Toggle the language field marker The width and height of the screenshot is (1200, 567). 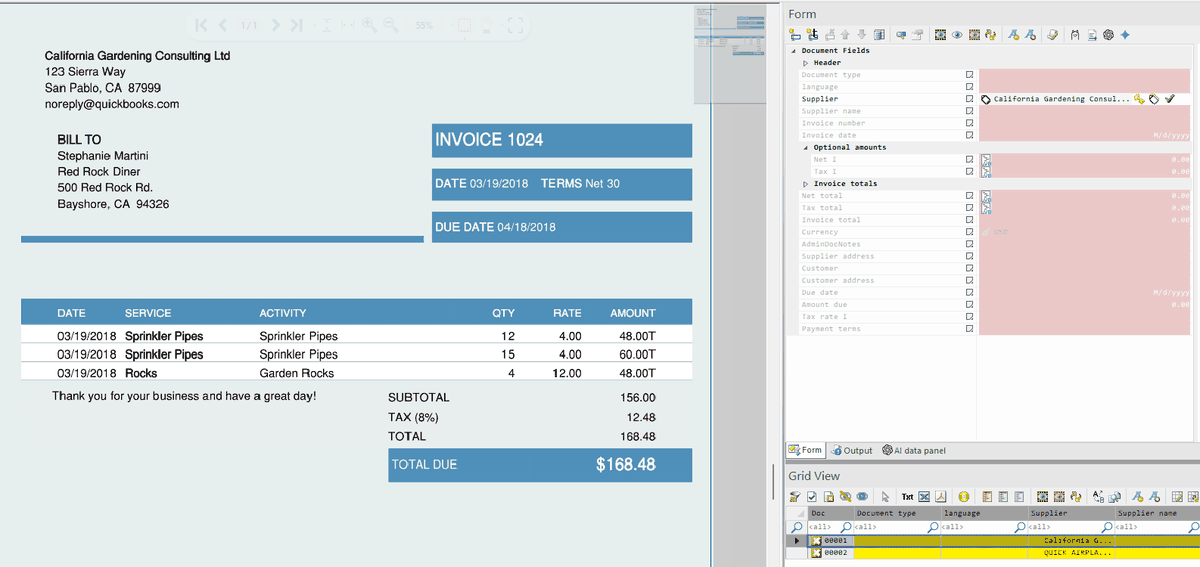pos(969,87)
